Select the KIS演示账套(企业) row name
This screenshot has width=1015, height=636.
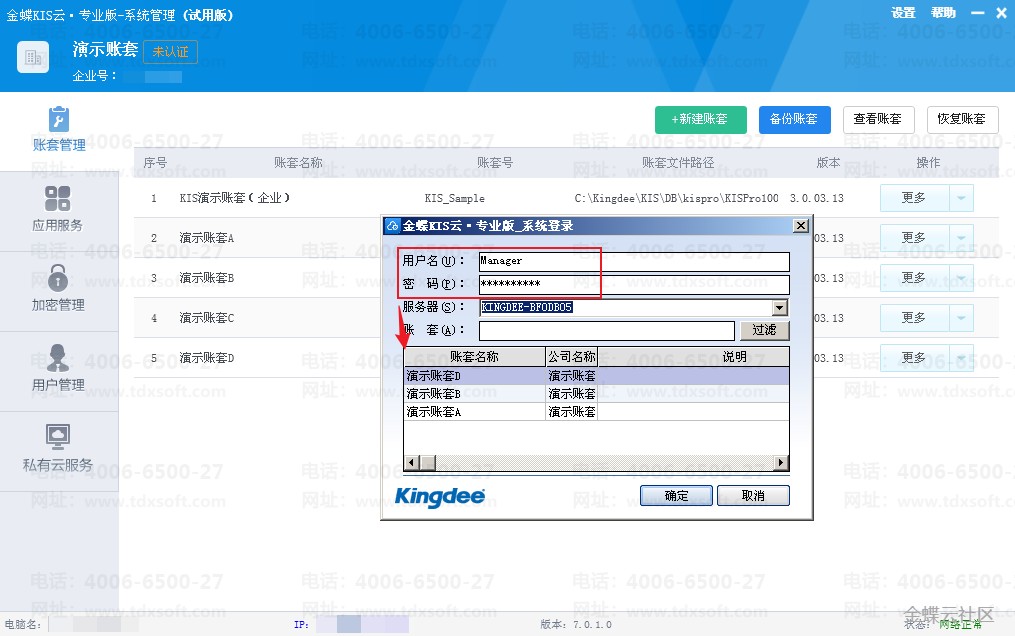(x=235, y=198)
